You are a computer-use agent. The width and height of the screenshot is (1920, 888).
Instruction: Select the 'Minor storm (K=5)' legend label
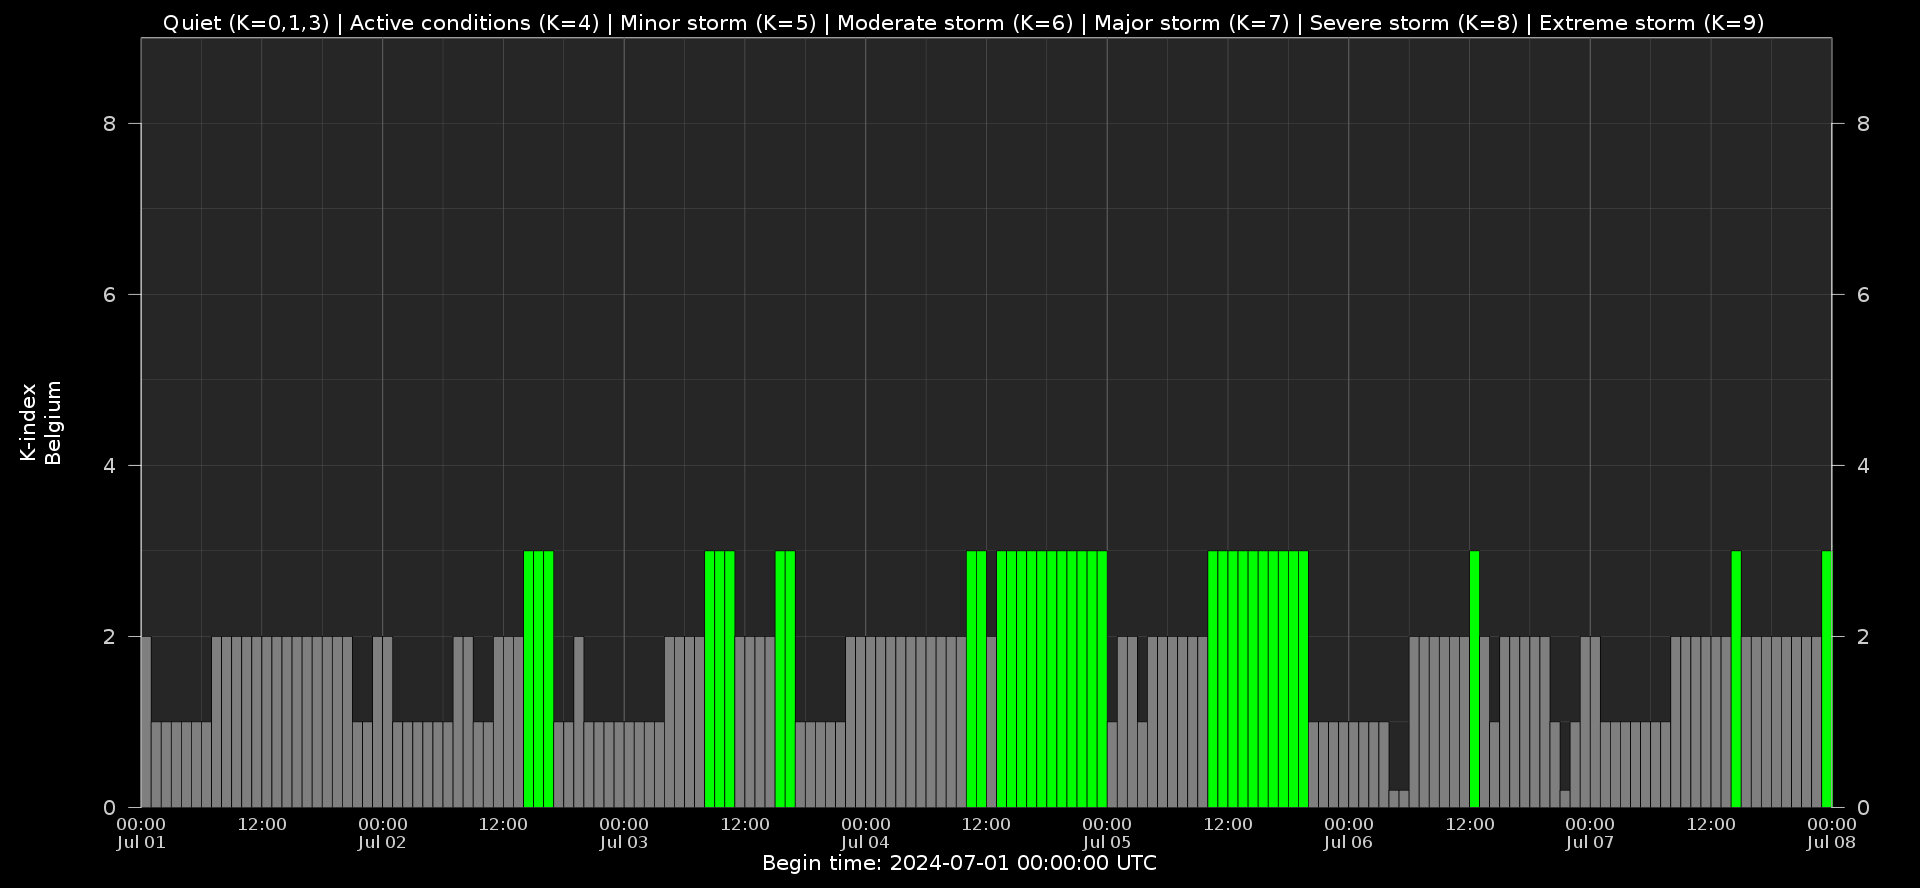tap(718, 23)
